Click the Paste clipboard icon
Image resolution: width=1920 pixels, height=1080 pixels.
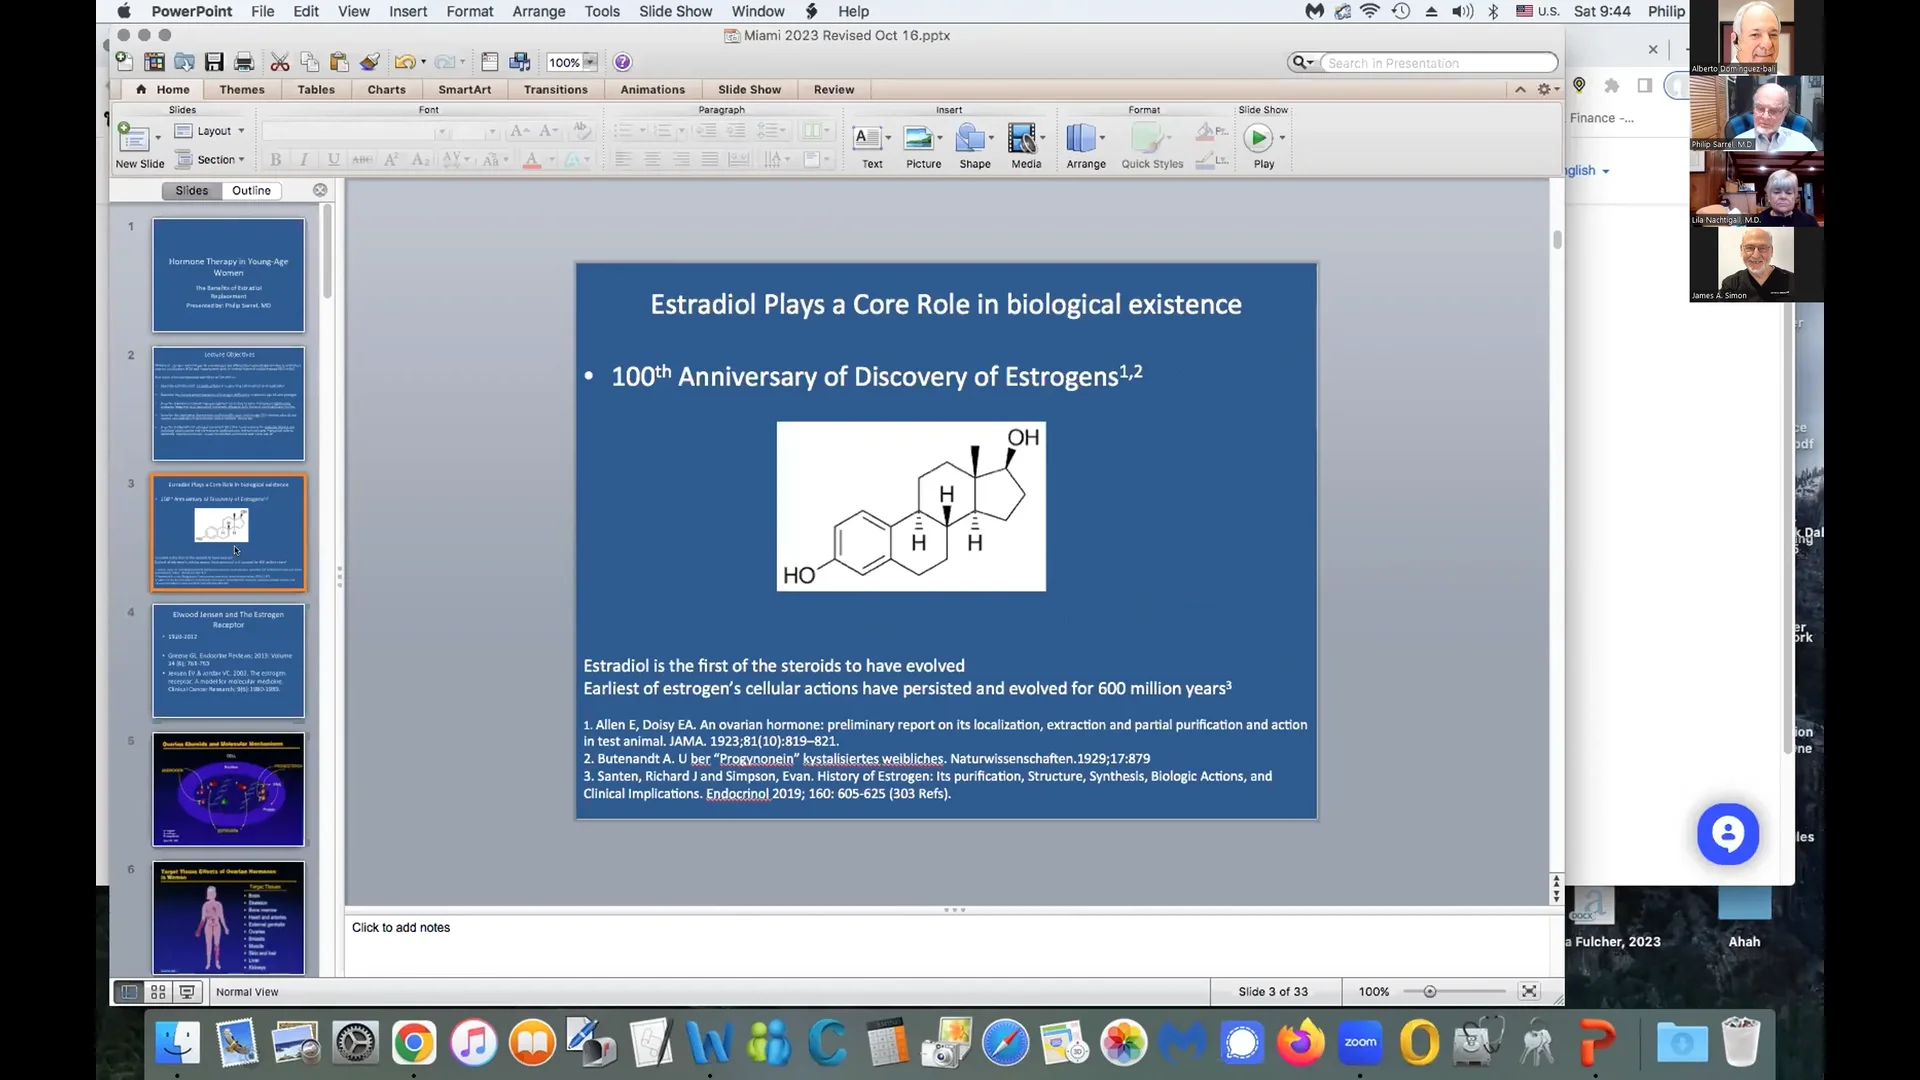[339, 62]
